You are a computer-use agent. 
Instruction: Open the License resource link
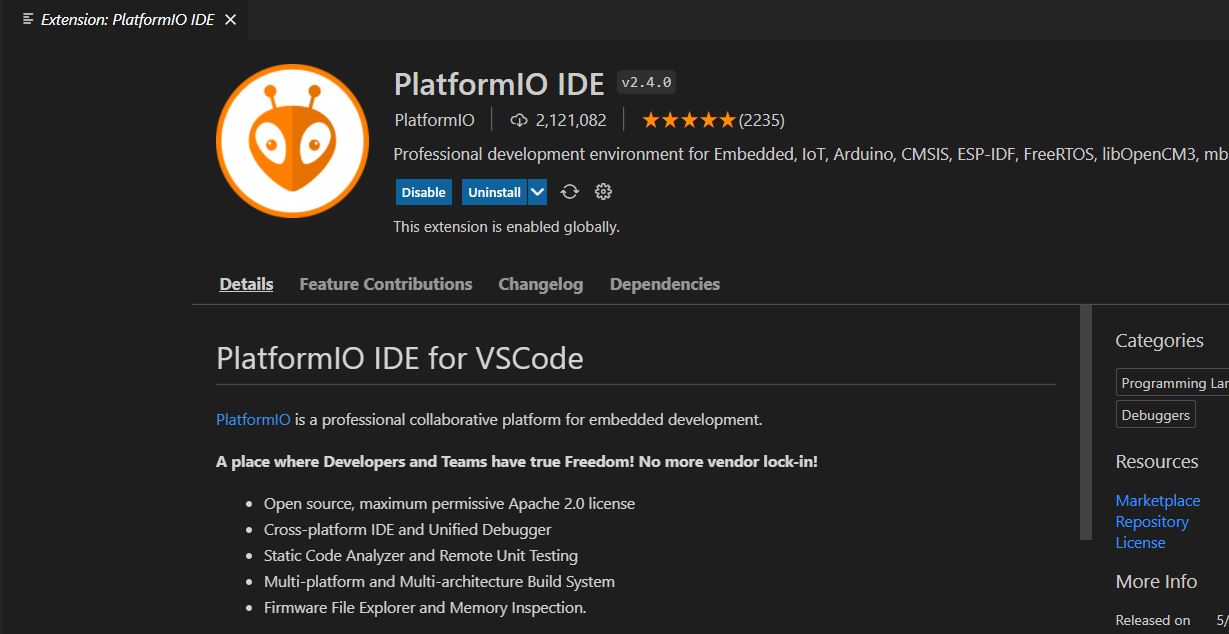1141,542
